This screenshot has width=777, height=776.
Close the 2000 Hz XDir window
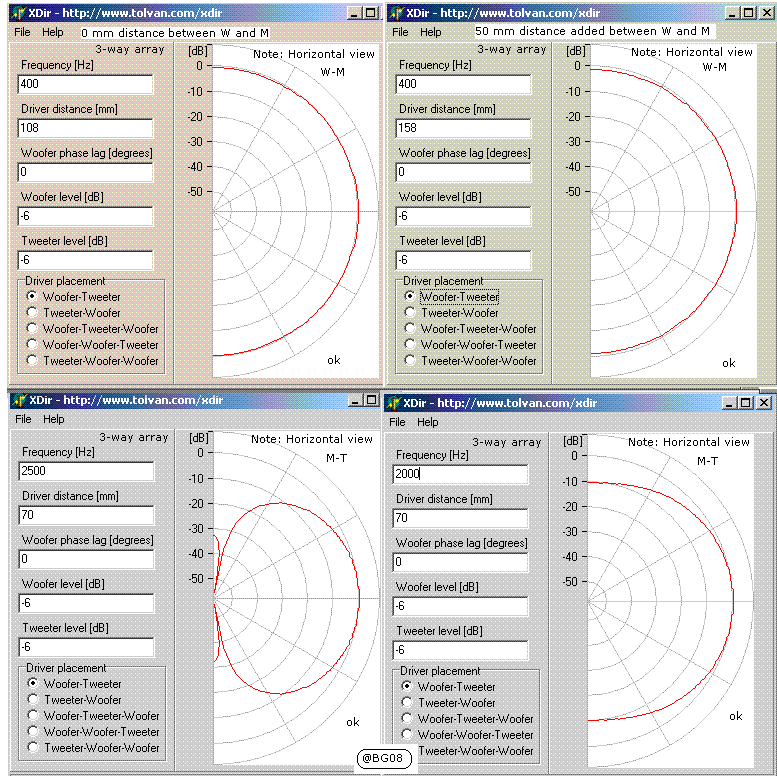pyautogui.click(x=764, y=403)
